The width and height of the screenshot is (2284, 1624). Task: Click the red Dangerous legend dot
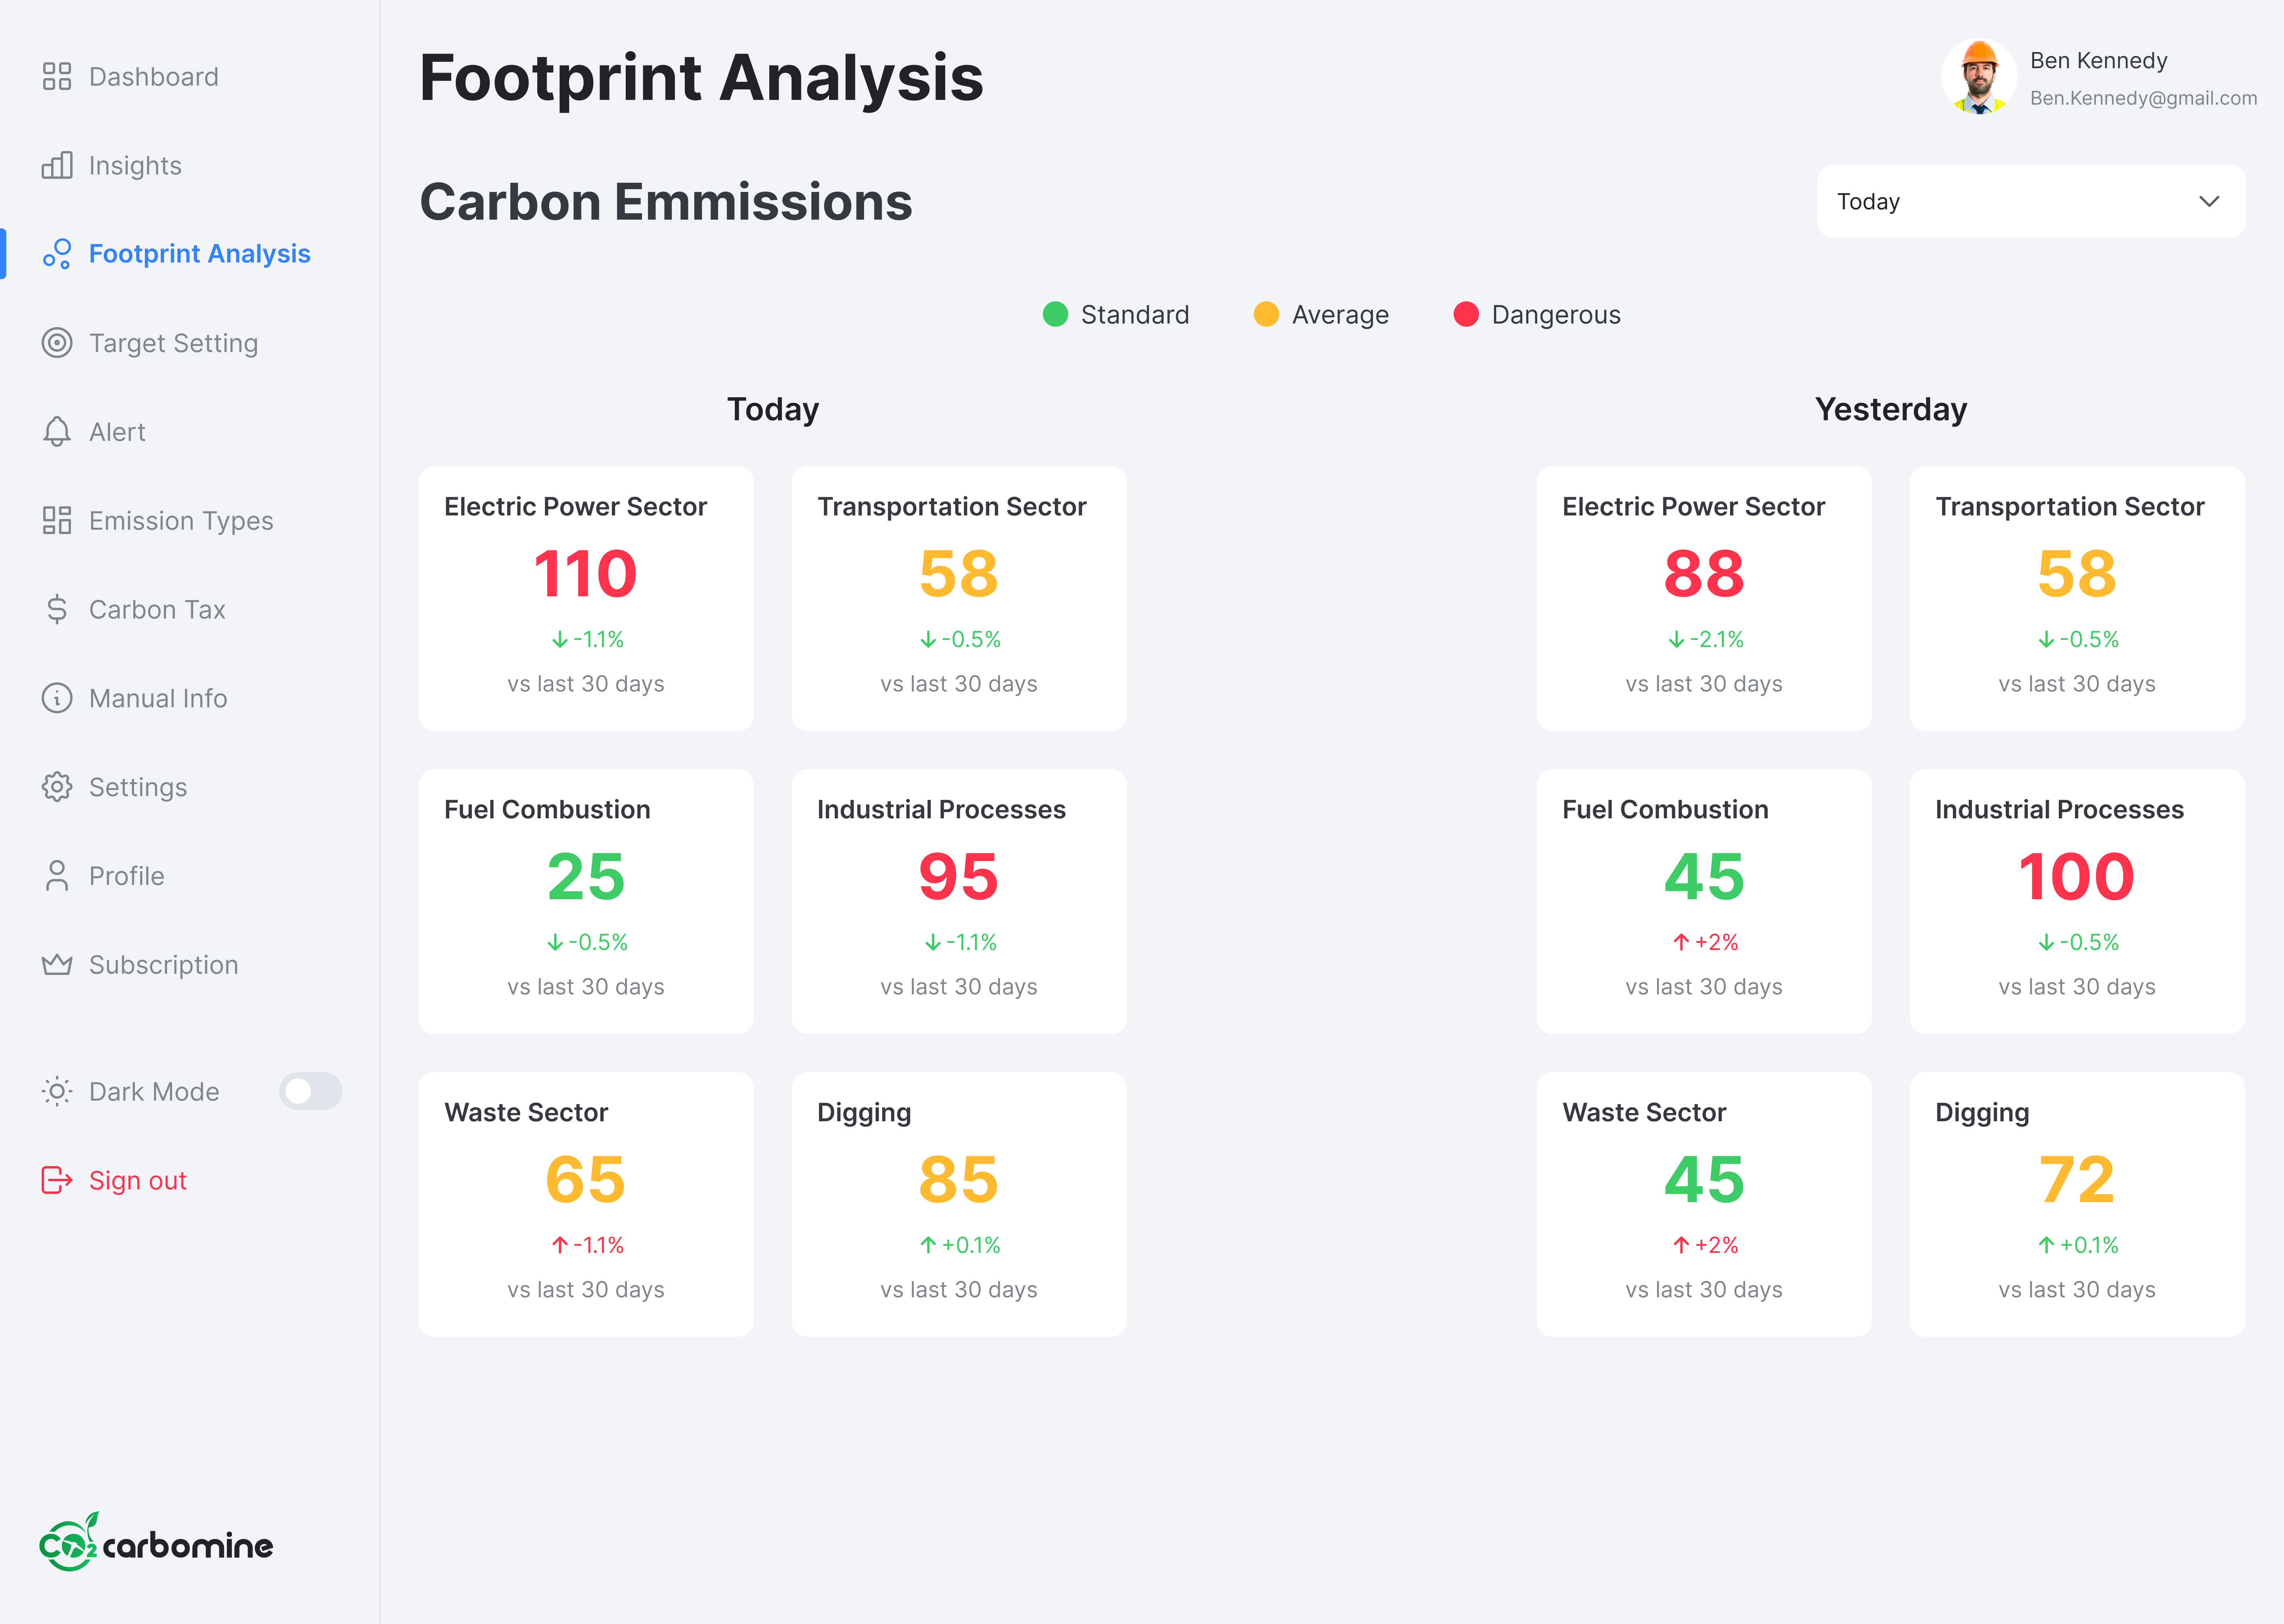point(1465,314)
